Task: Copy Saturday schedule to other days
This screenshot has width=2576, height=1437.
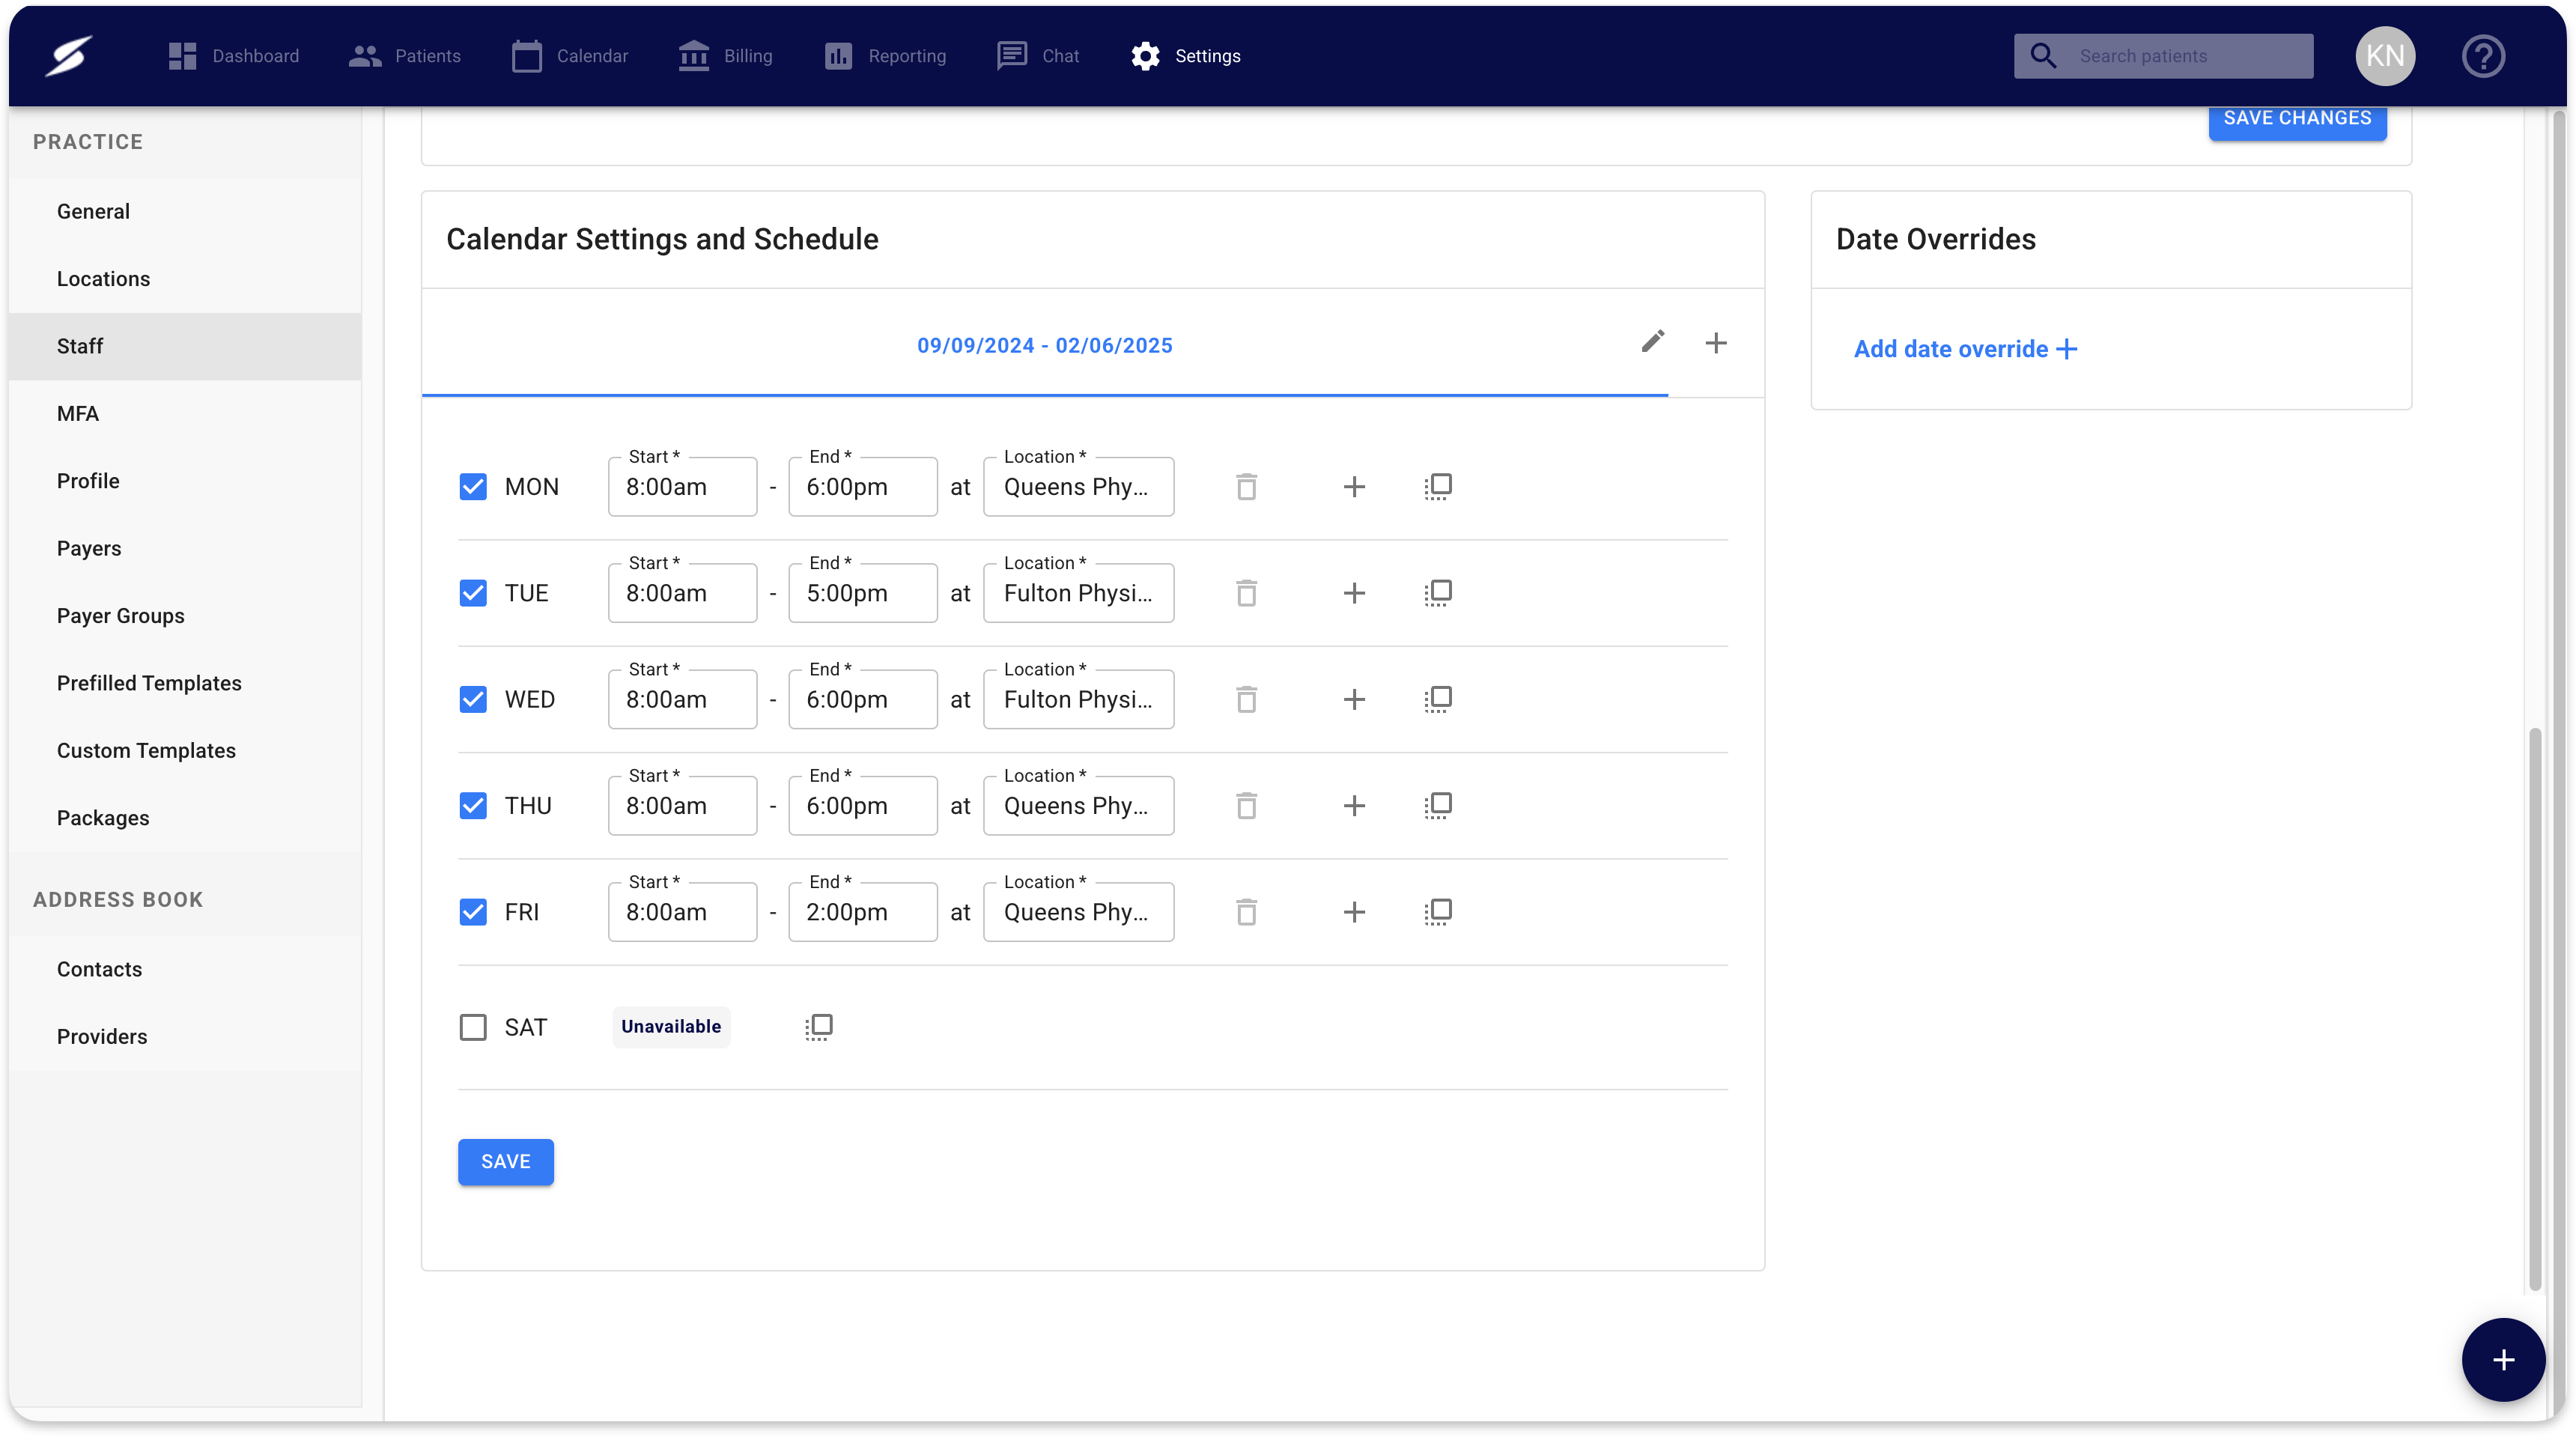Action: [x=818, y=1027]
